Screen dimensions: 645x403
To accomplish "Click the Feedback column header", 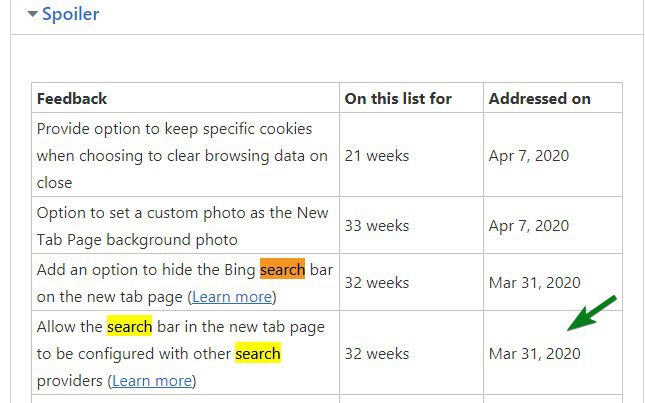I will [x=72, y=99].
